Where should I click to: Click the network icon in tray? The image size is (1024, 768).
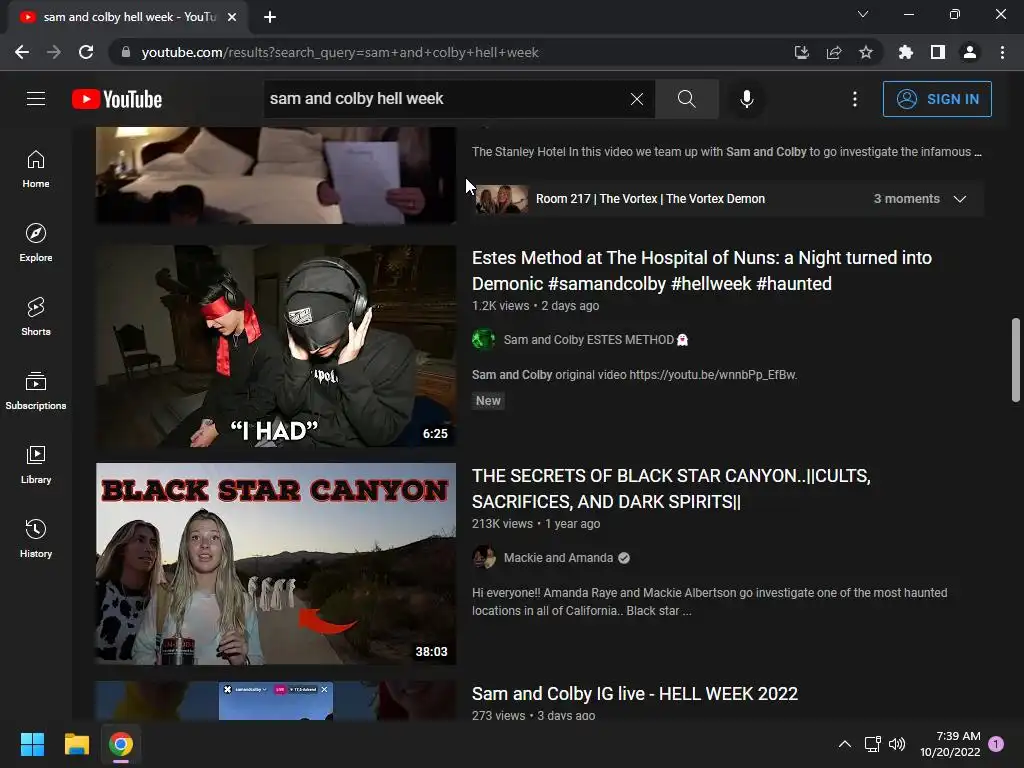tap(872, 744)
